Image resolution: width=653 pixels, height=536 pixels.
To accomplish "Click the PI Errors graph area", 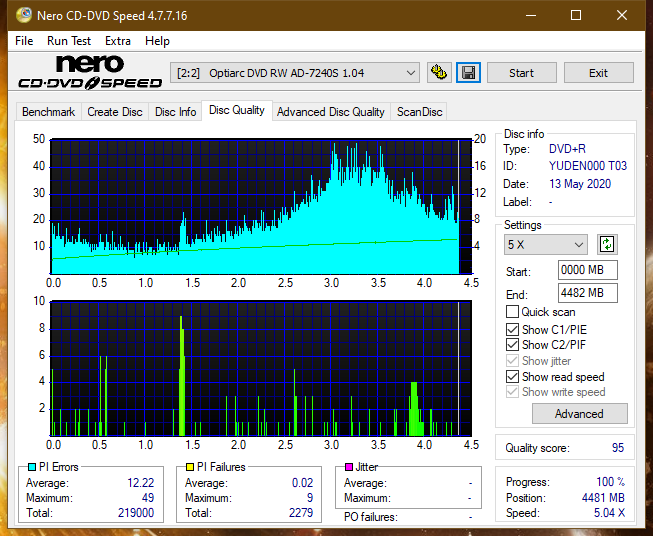I will tap(261, 206).
